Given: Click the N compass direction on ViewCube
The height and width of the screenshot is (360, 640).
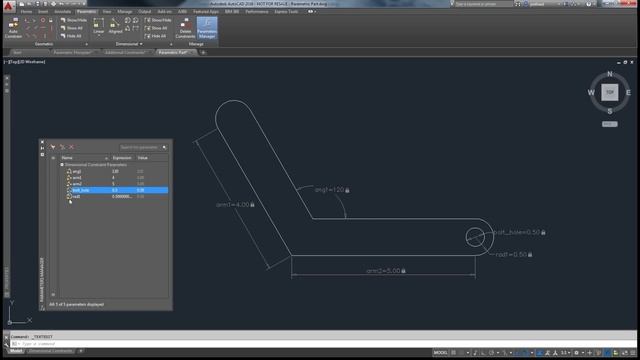Looking at the screenshot, I should (x=610, y=74).
